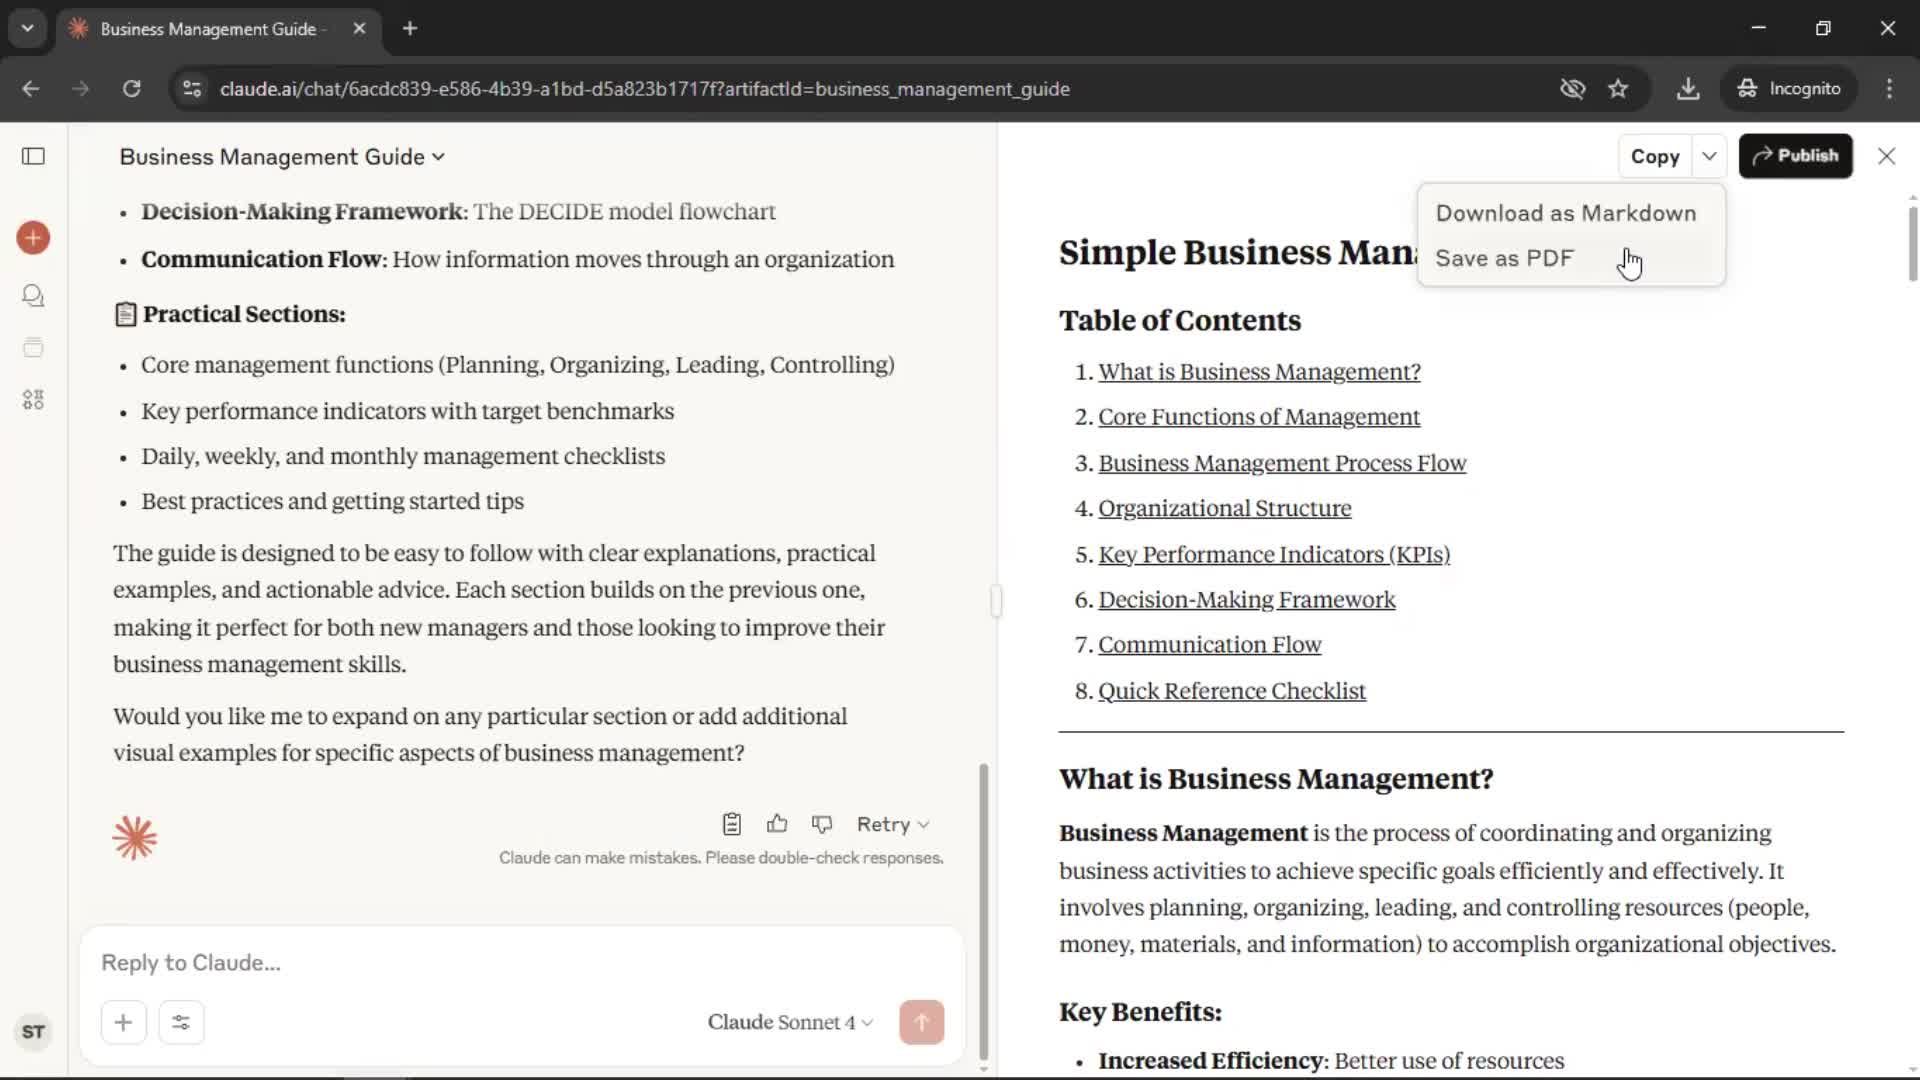Open Claude Sonnet 4 model selector
Image resolution: width=1920 pixels, height=1080 pixels.
(790, 1022)
